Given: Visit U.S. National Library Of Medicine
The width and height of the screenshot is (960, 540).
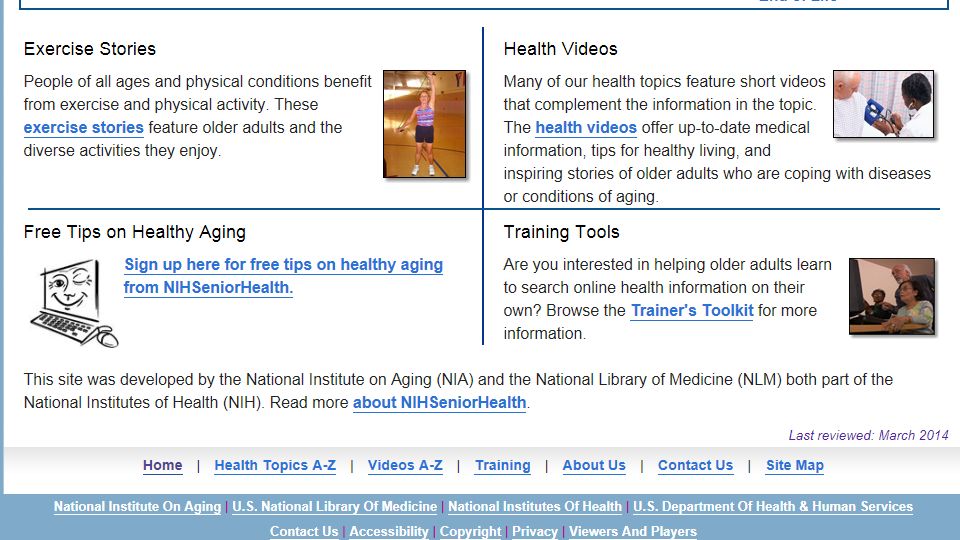Looking at the screenshot, I should pos(334,506).
